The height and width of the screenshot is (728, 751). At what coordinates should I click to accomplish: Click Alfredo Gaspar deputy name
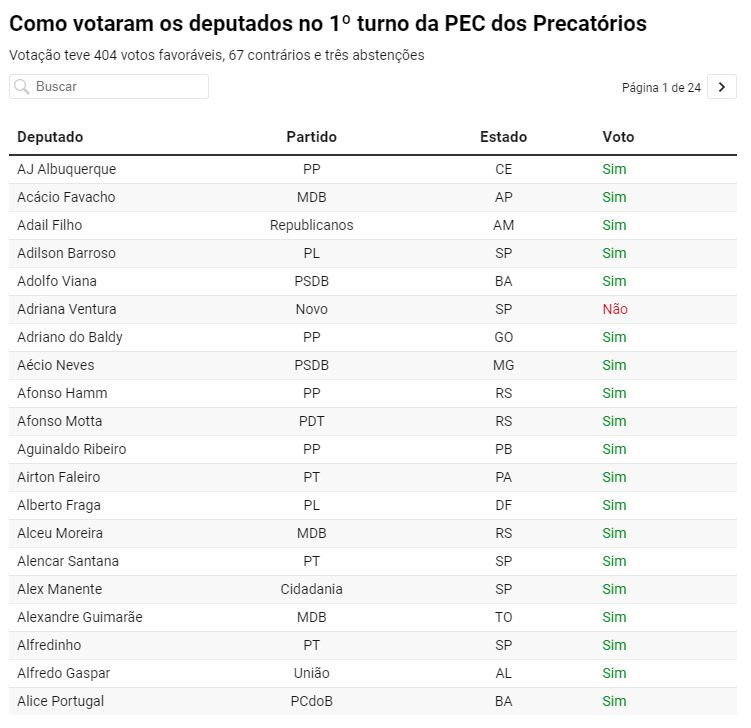[x=64, y=673]
